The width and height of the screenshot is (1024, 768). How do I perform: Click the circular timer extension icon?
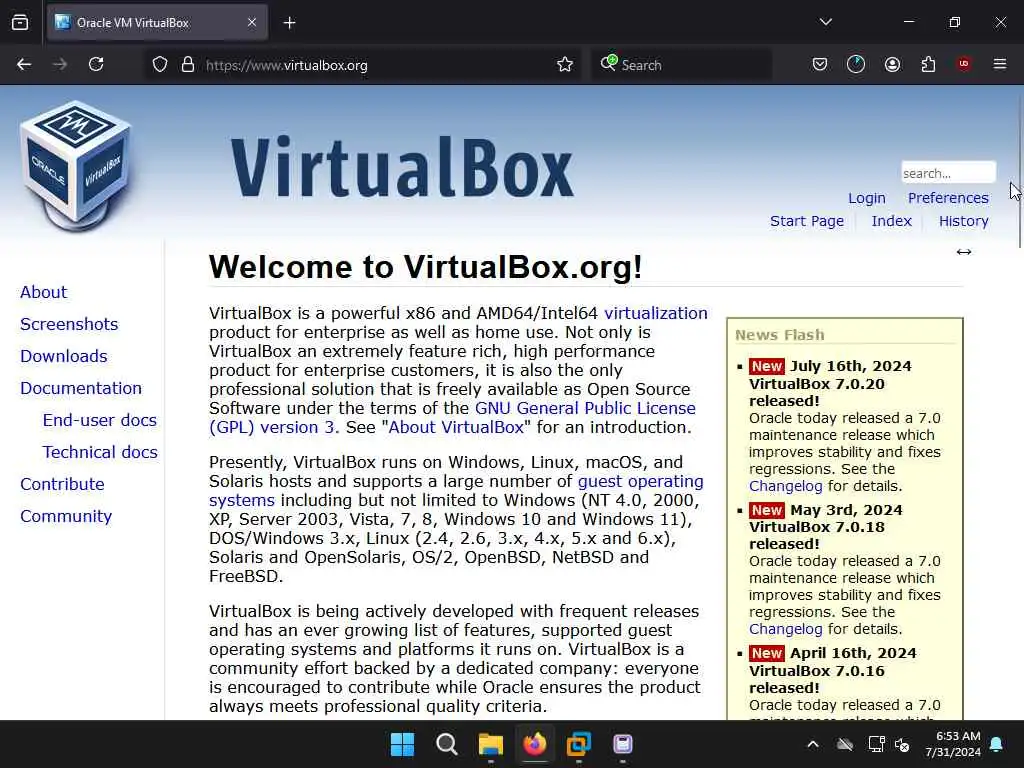coord(856,64)
